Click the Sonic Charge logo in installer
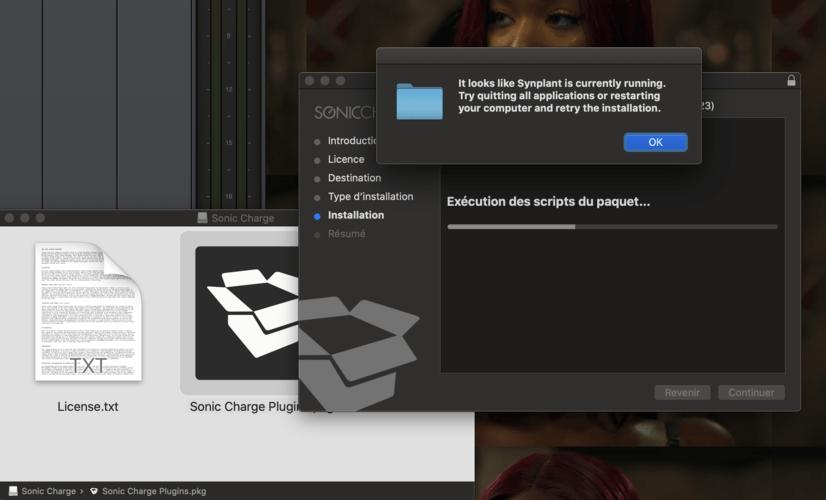This screenshot has width=826, height=500. pos(346,112)
